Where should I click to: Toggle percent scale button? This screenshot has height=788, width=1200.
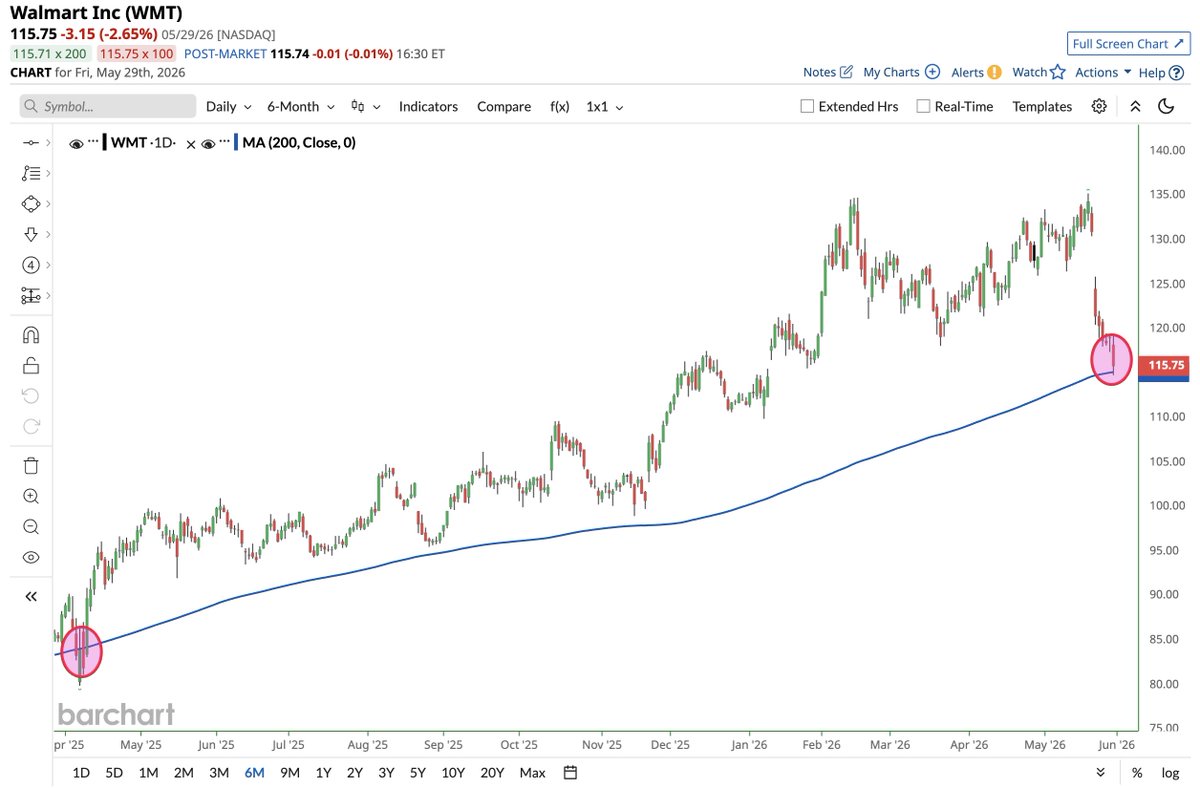click(1137, 772)
